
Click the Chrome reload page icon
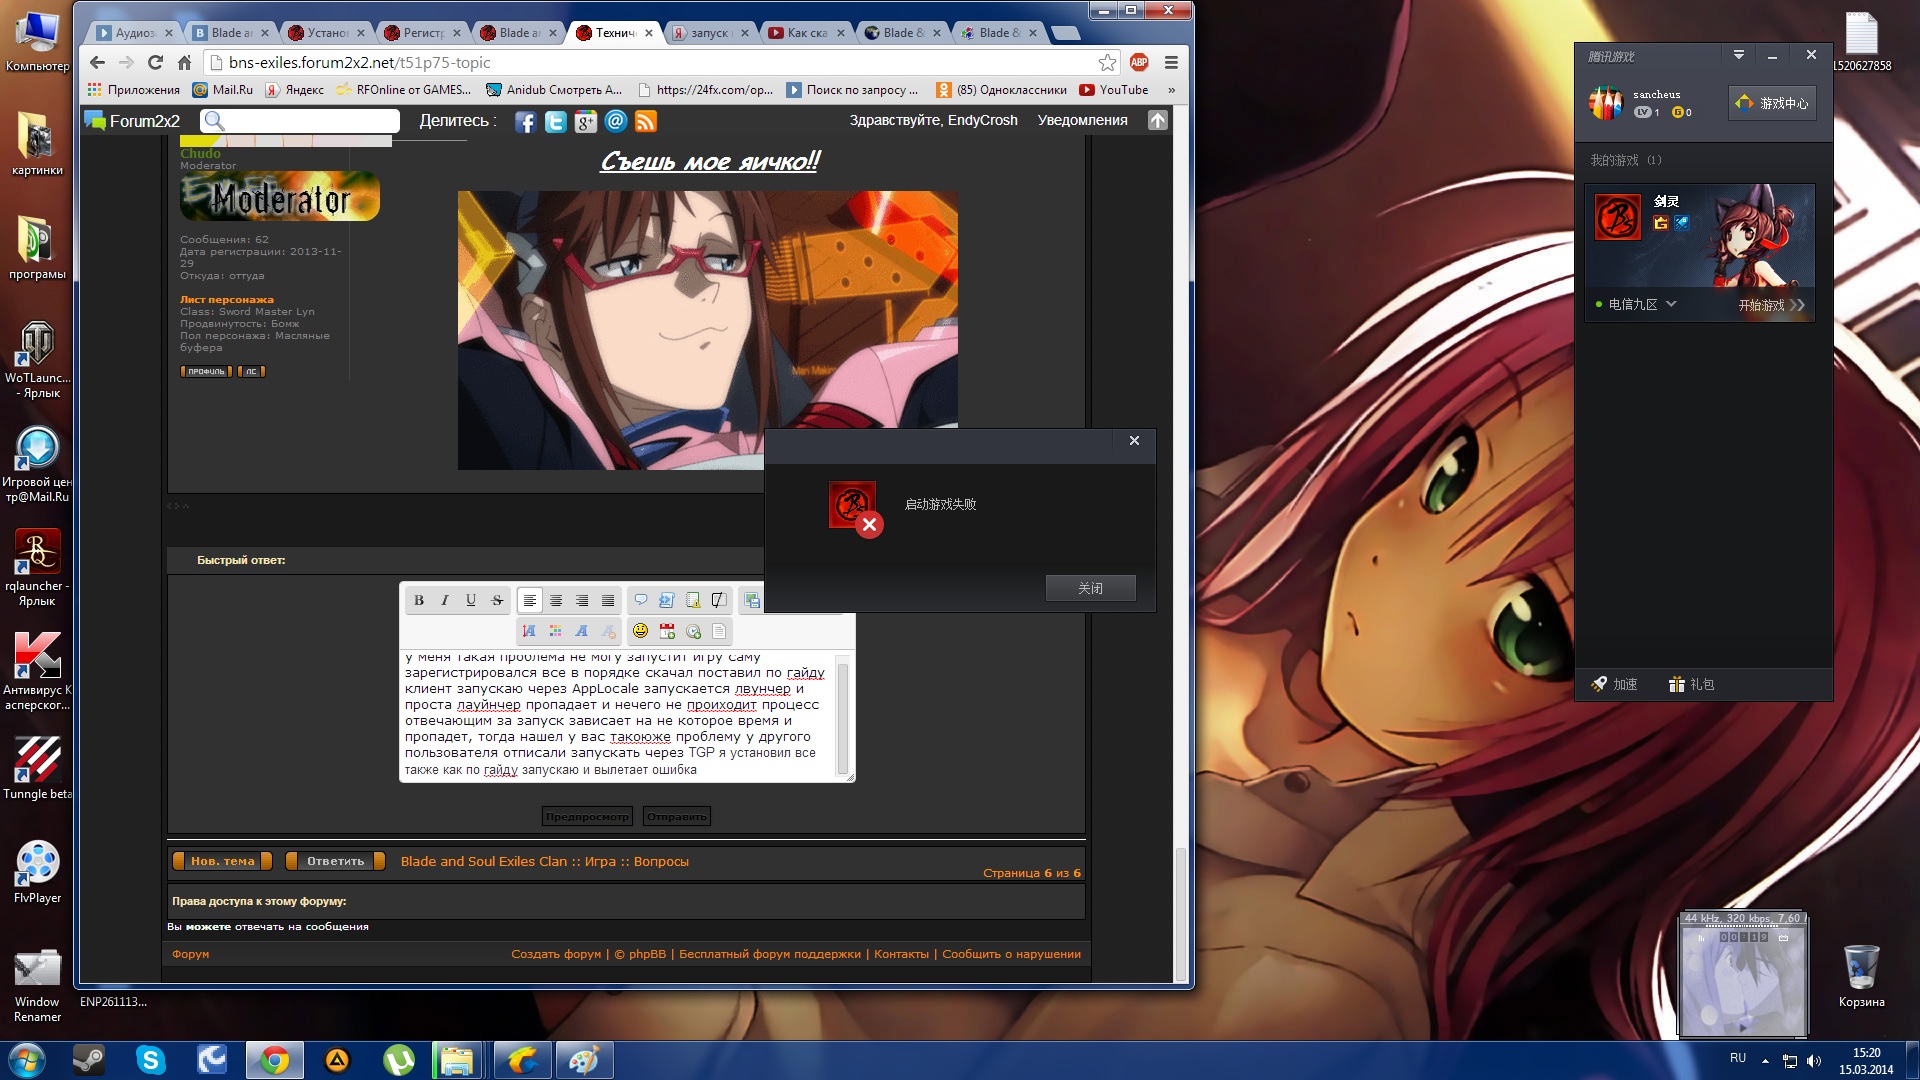point(155,62)
